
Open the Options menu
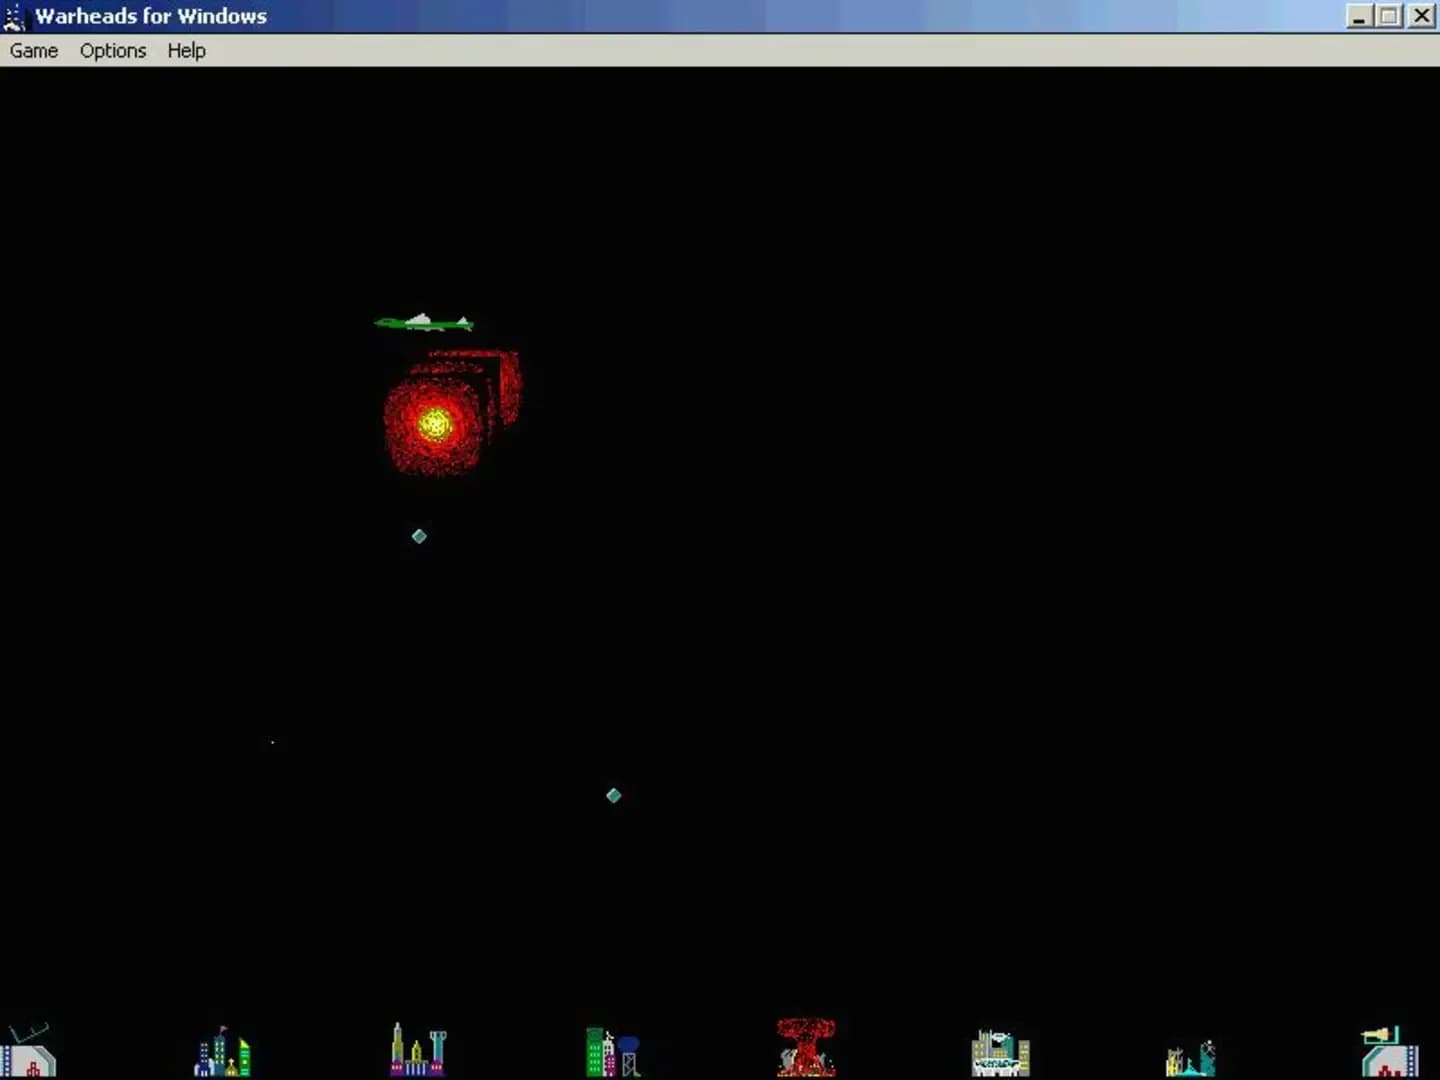113,51
